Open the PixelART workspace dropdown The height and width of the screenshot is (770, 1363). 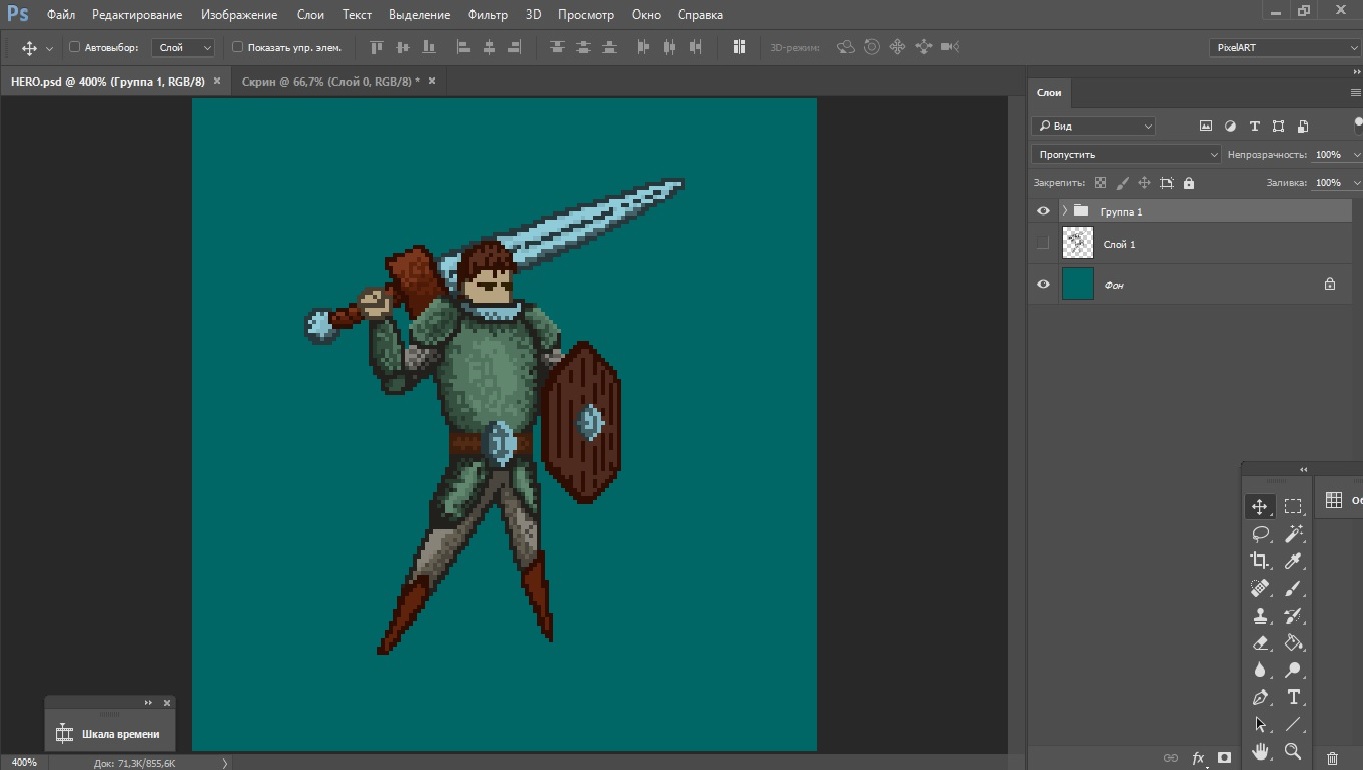(x=1284, y=48)
